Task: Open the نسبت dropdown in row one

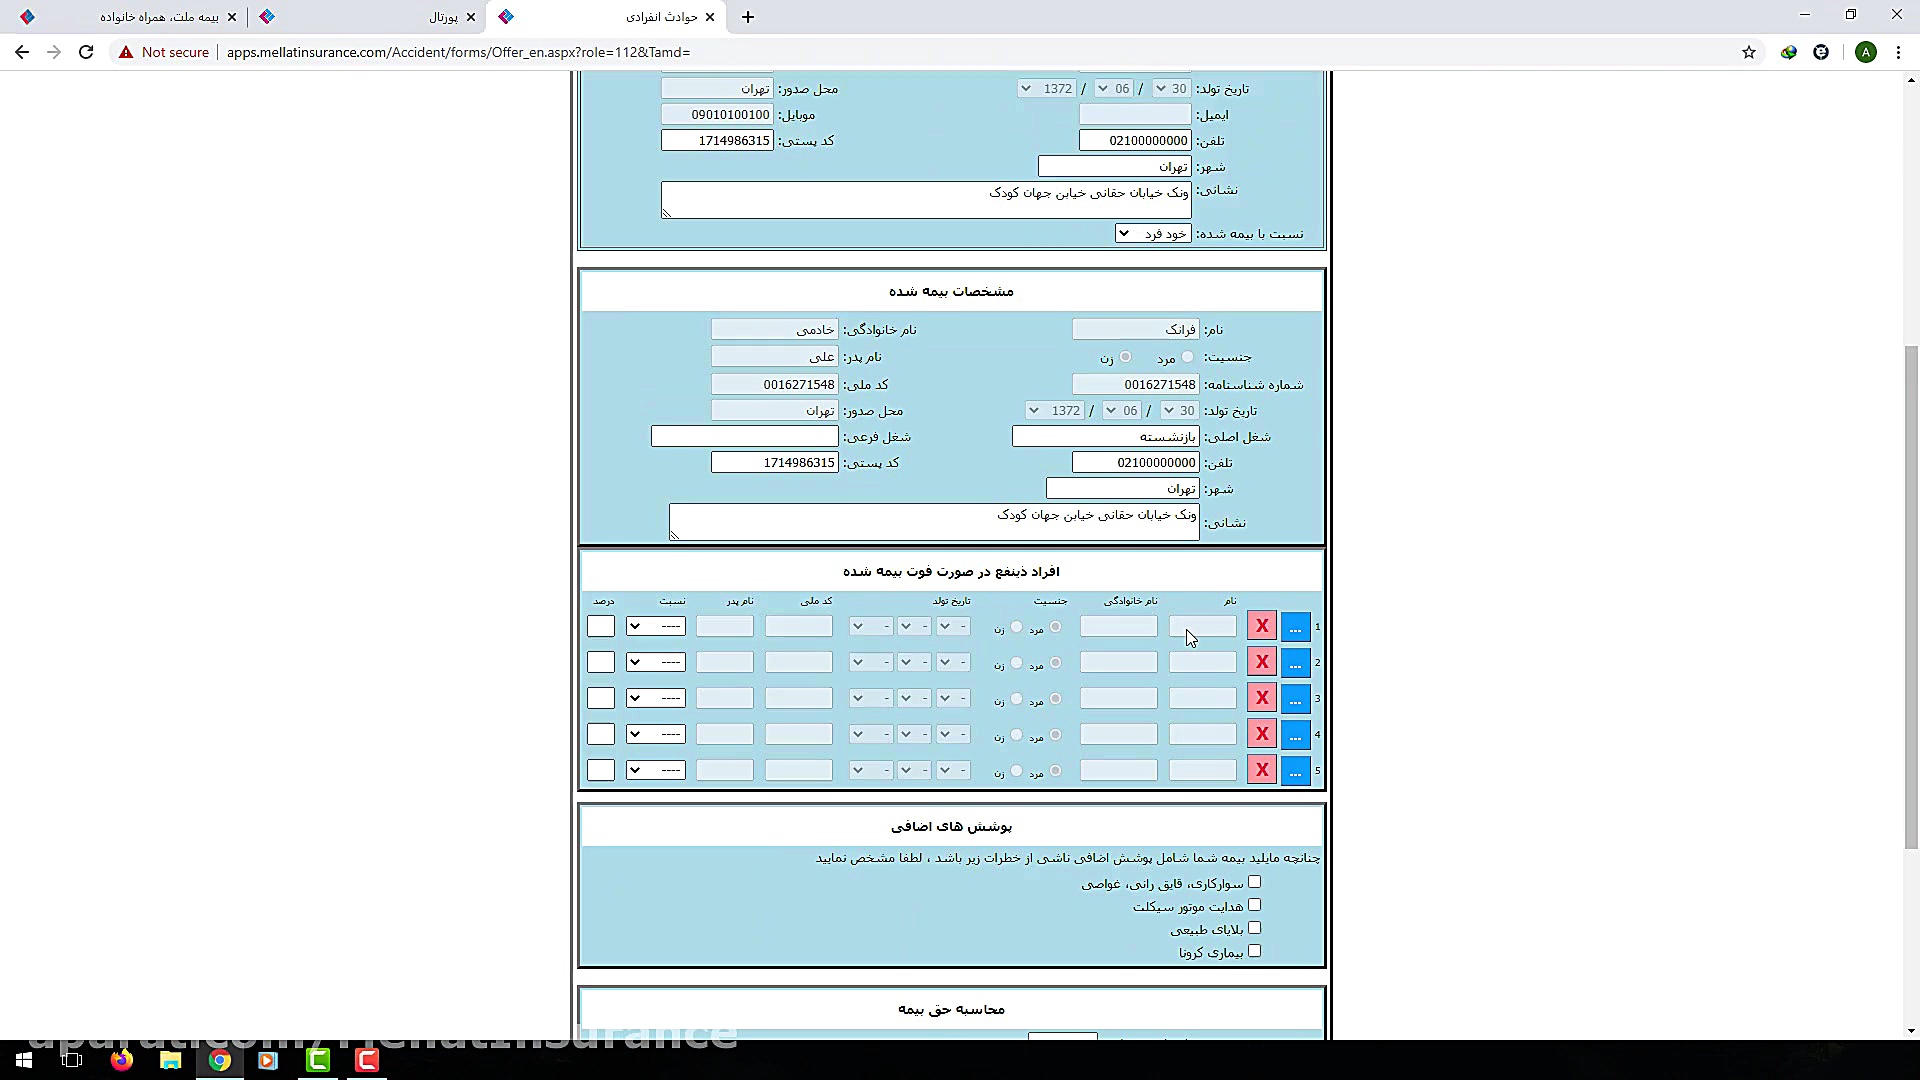Action: coord(656,626)
